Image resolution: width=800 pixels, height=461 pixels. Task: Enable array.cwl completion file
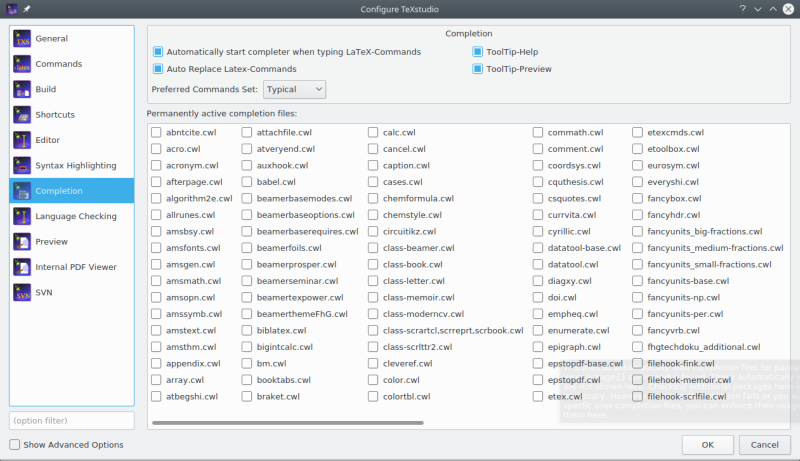156,380
